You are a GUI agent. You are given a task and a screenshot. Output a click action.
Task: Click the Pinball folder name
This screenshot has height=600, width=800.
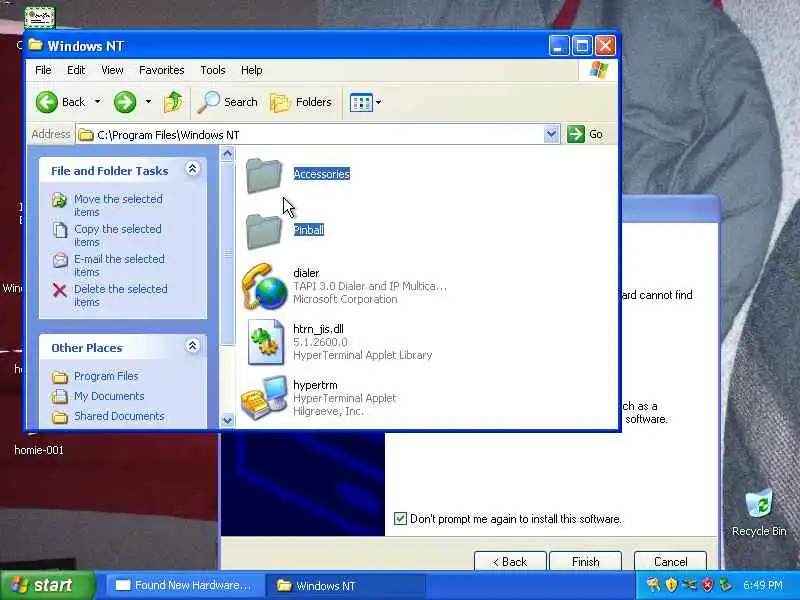pos(309,230)
